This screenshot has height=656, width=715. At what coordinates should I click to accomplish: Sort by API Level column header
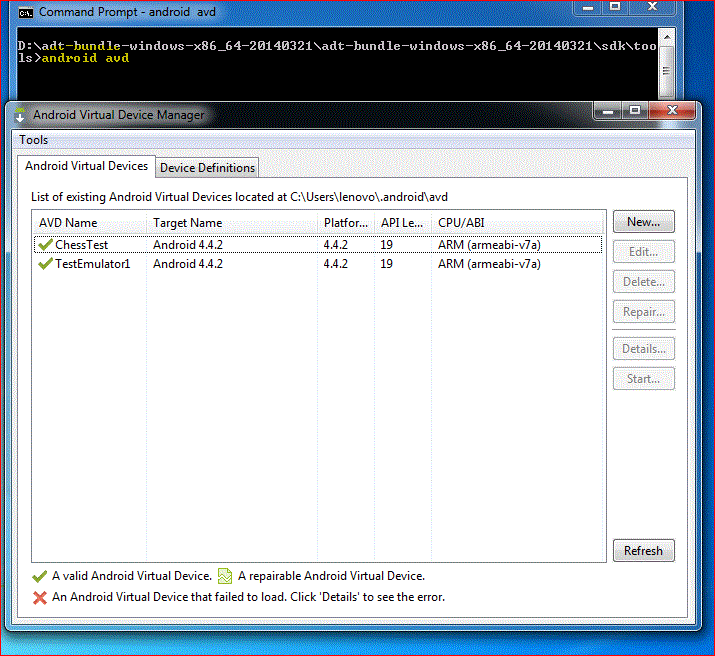[403, 223]
